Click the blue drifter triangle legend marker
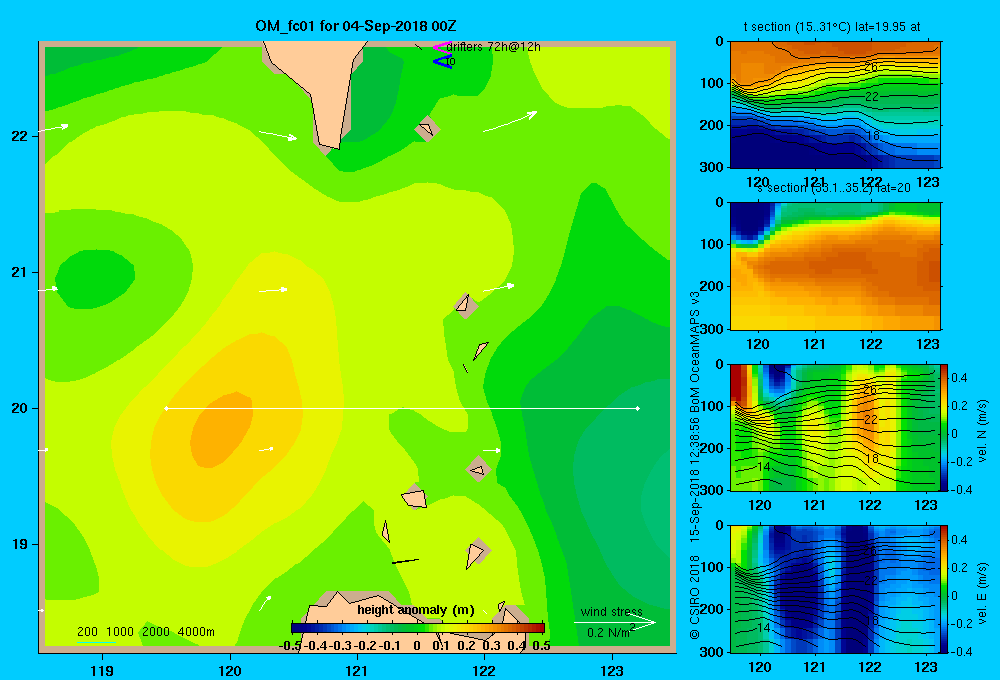Image resolution: width=1000 pixels, height=680 pixels. pos(442,62)
